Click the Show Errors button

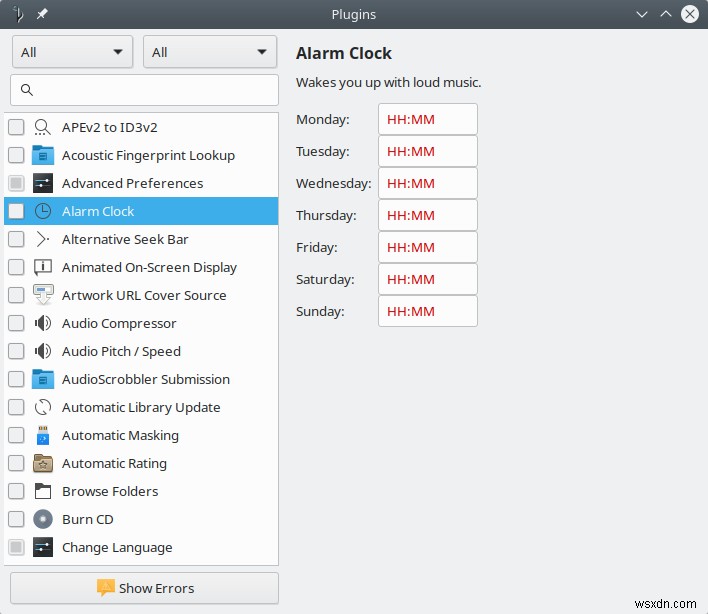[x=144, y=588]
